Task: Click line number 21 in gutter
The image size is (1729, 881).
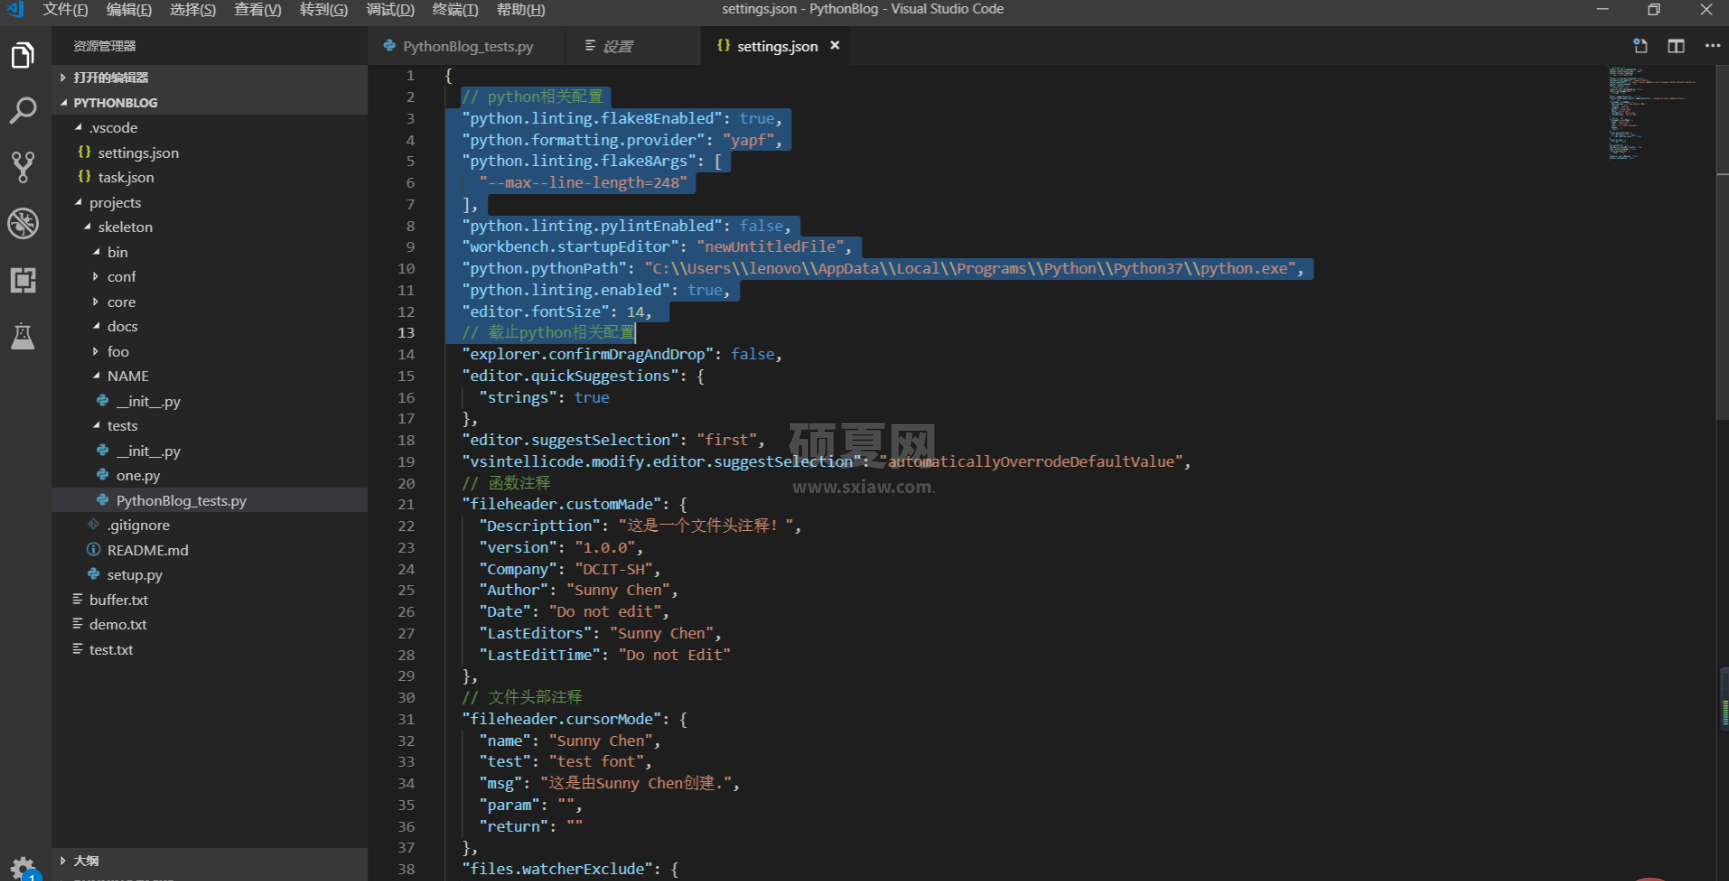Action: (406, 505)
